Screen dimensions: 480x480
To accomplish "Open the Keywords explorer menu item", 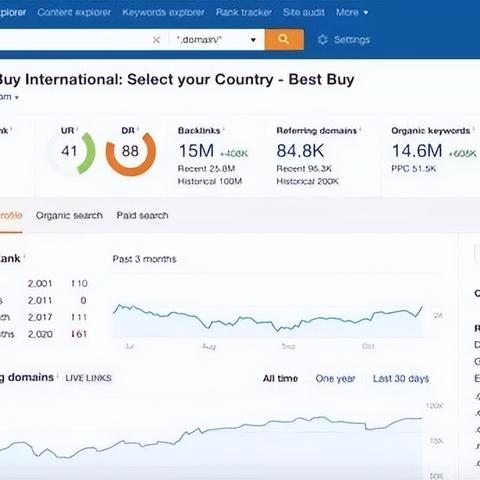I will (163, 12).
